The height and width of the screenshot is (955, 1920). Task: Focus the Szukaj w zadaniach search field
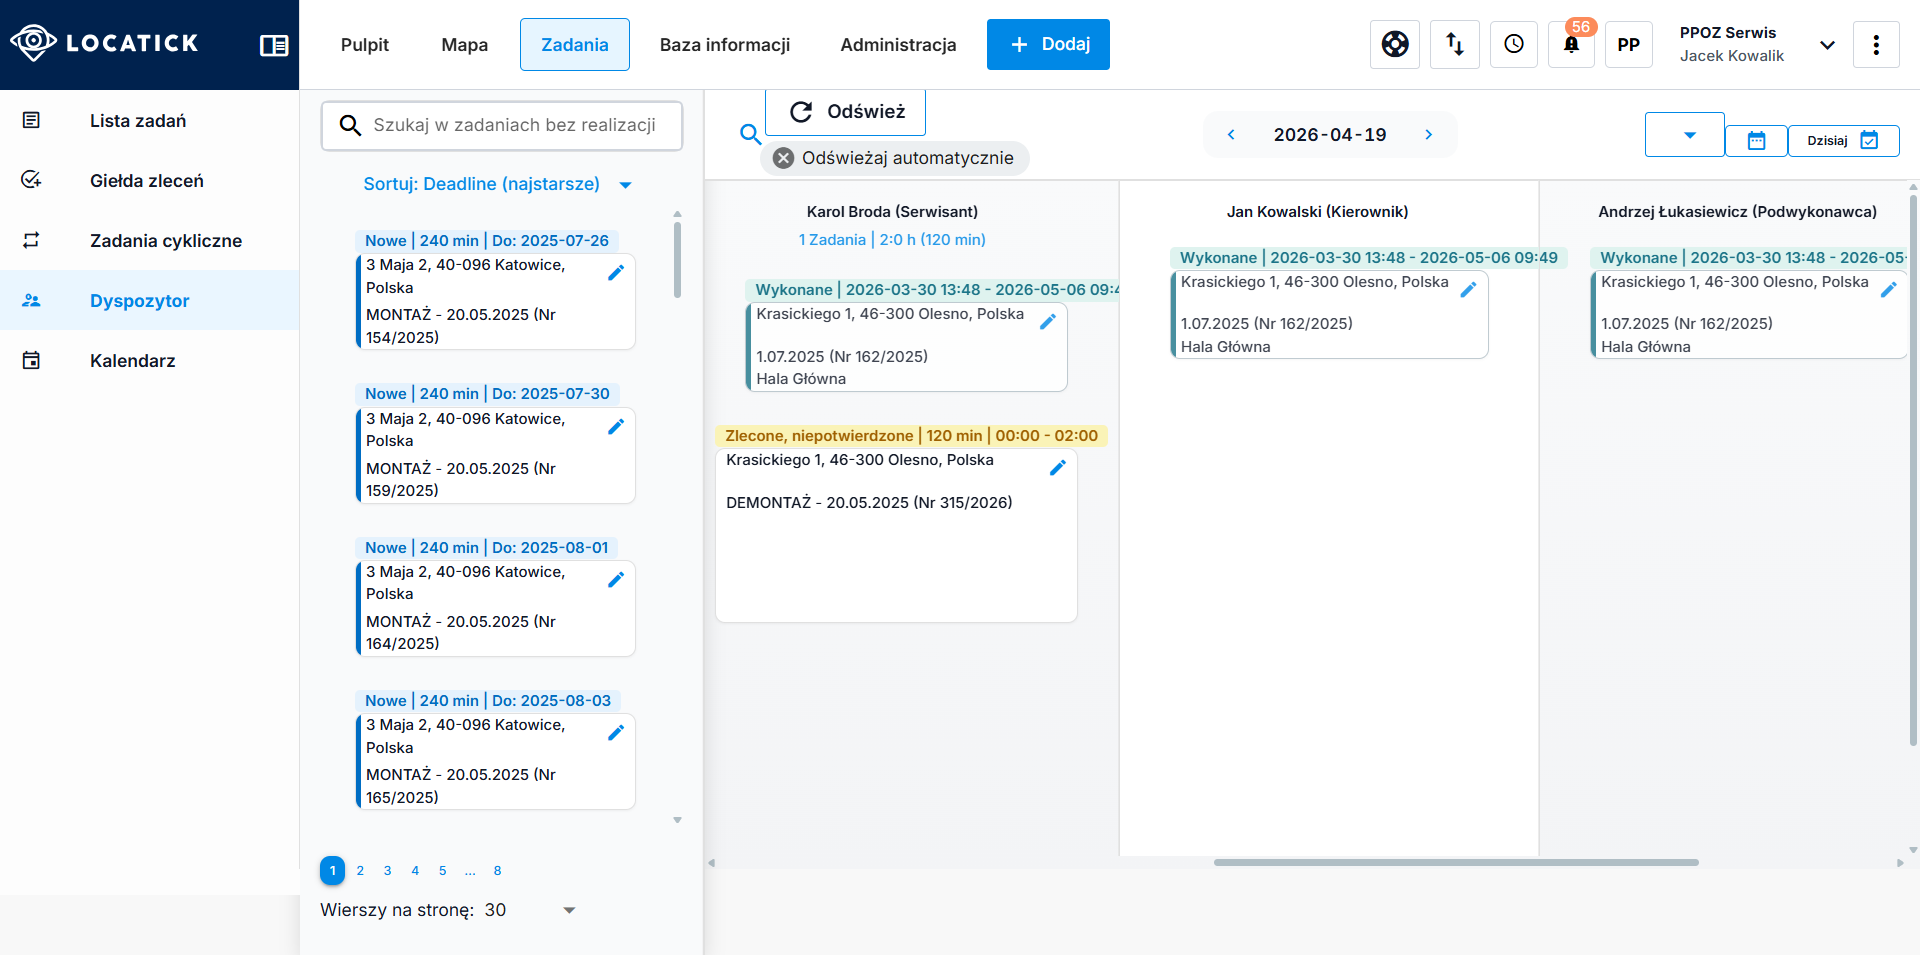pyautogui.click(x=502, y=125)
